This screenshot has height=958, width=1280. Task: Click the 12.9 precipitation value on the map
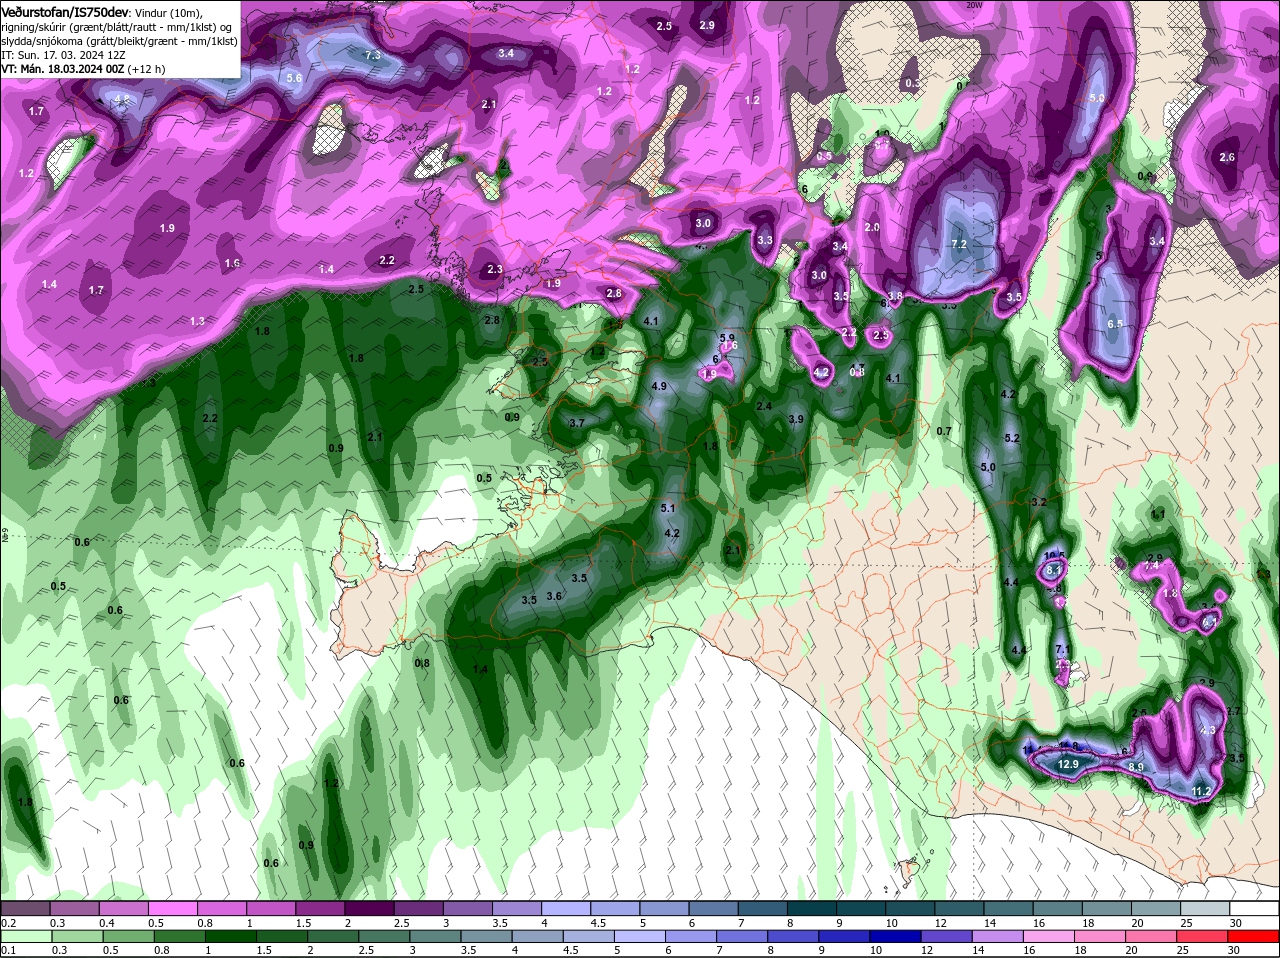pos(1069,764)
